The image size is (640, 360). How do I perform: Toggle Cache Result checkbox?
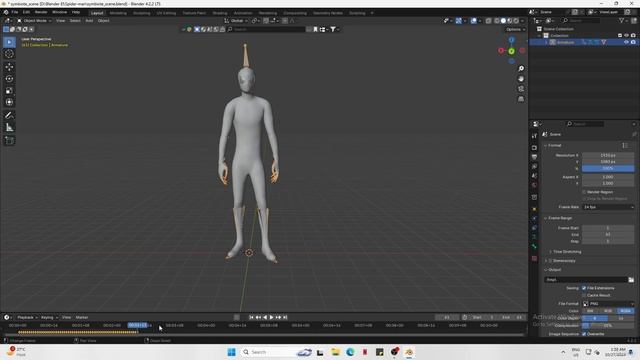coord(584,295)
